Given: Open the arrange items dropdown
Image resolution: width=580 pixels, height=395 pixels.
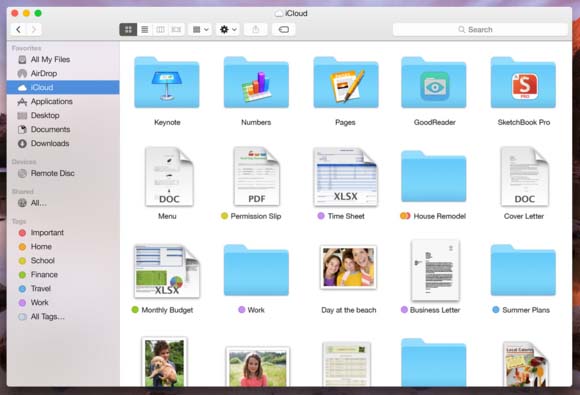Looking at the screenshot, I should tap(200, 29).
